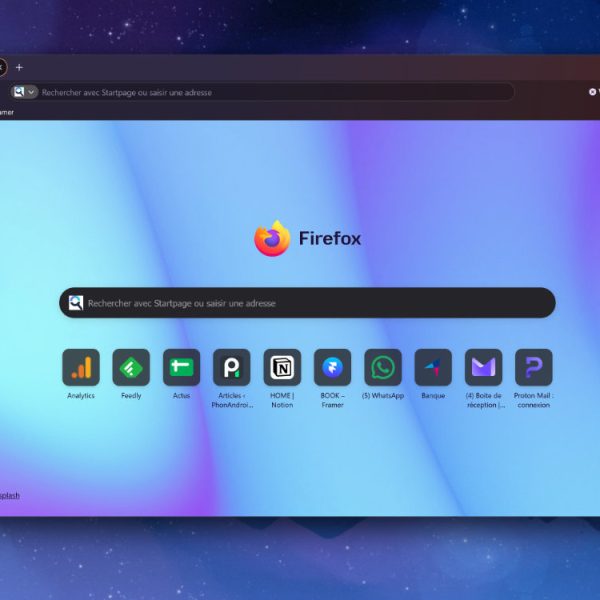Open the WhatsApp shortcut tile
Viewport: 600px width, 600px height.
tap(383, 367)
